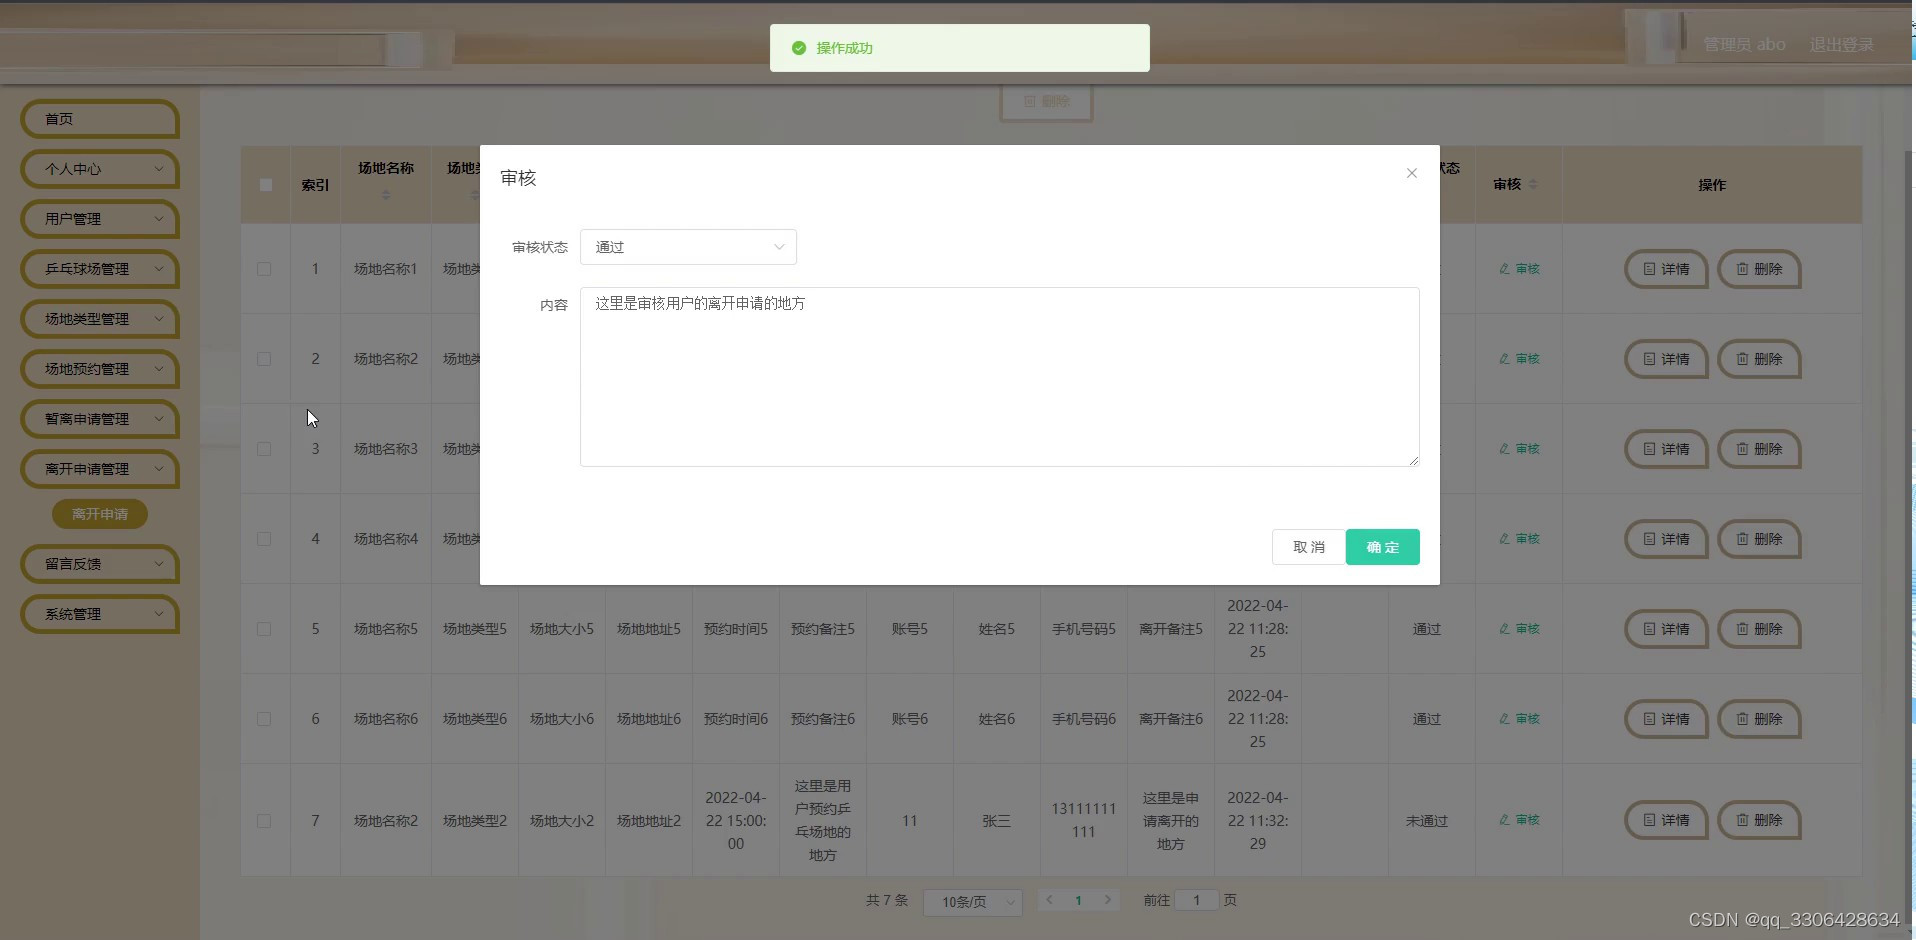Check the checkbox for row 6
Viewport: 1916px width, 940px height.
(264, 719)
